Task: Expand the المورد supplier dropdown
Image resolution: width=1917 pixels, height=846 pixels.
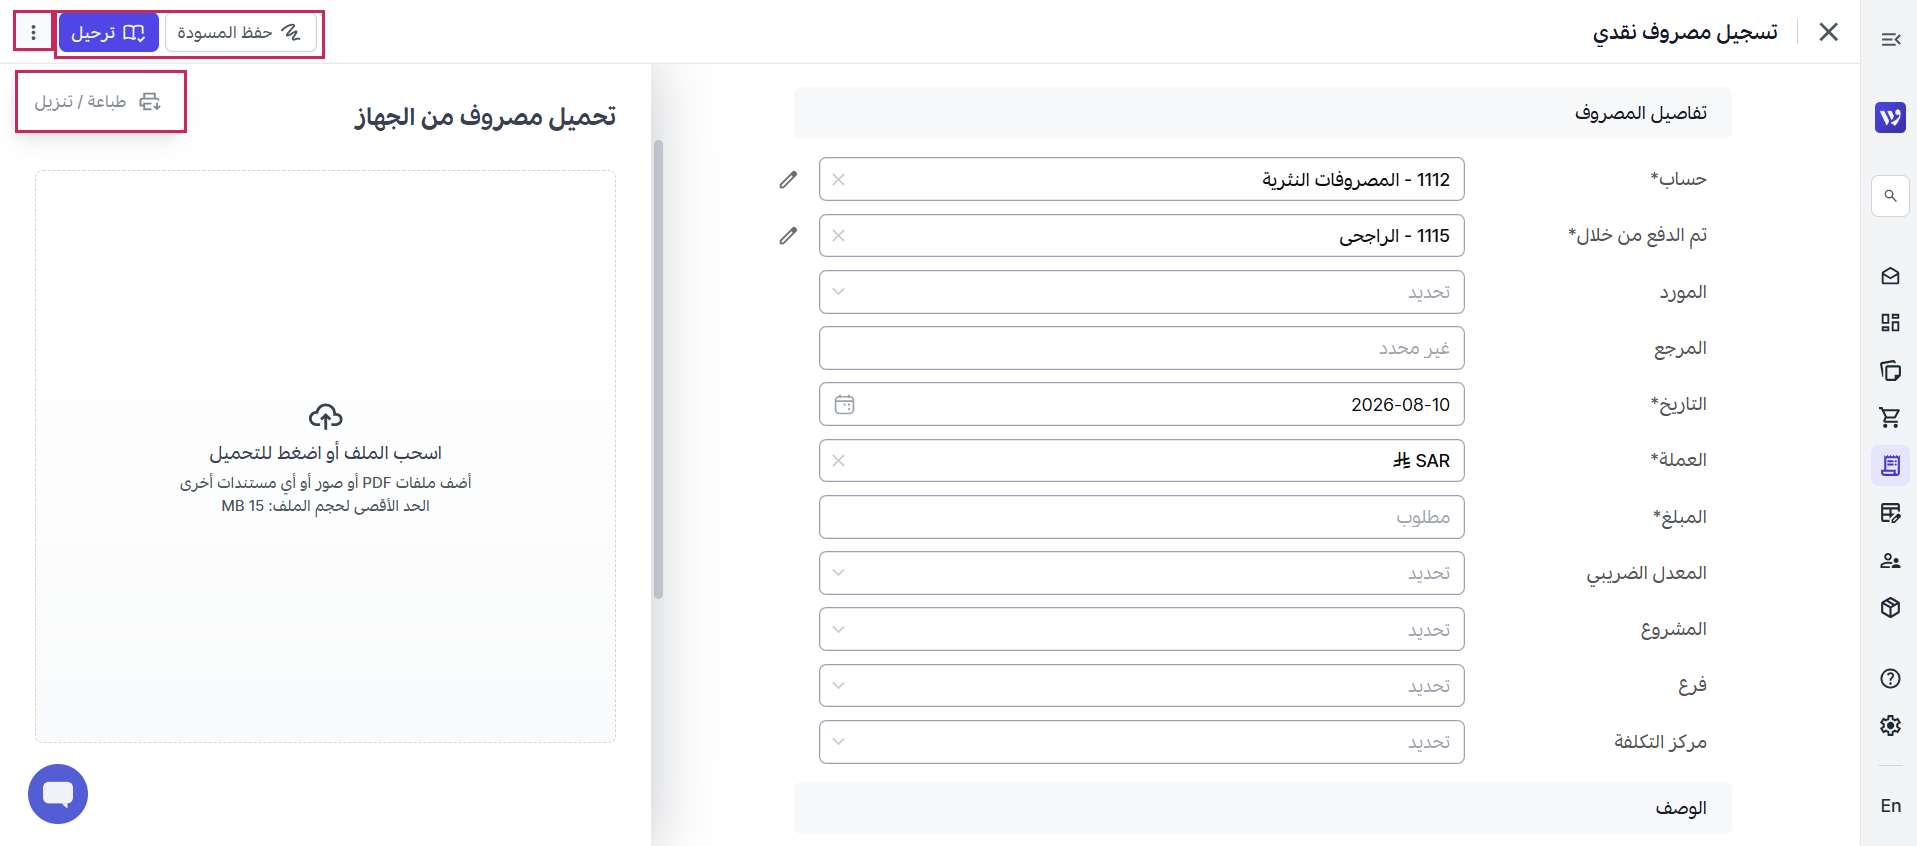Action: pos(1141,292)
